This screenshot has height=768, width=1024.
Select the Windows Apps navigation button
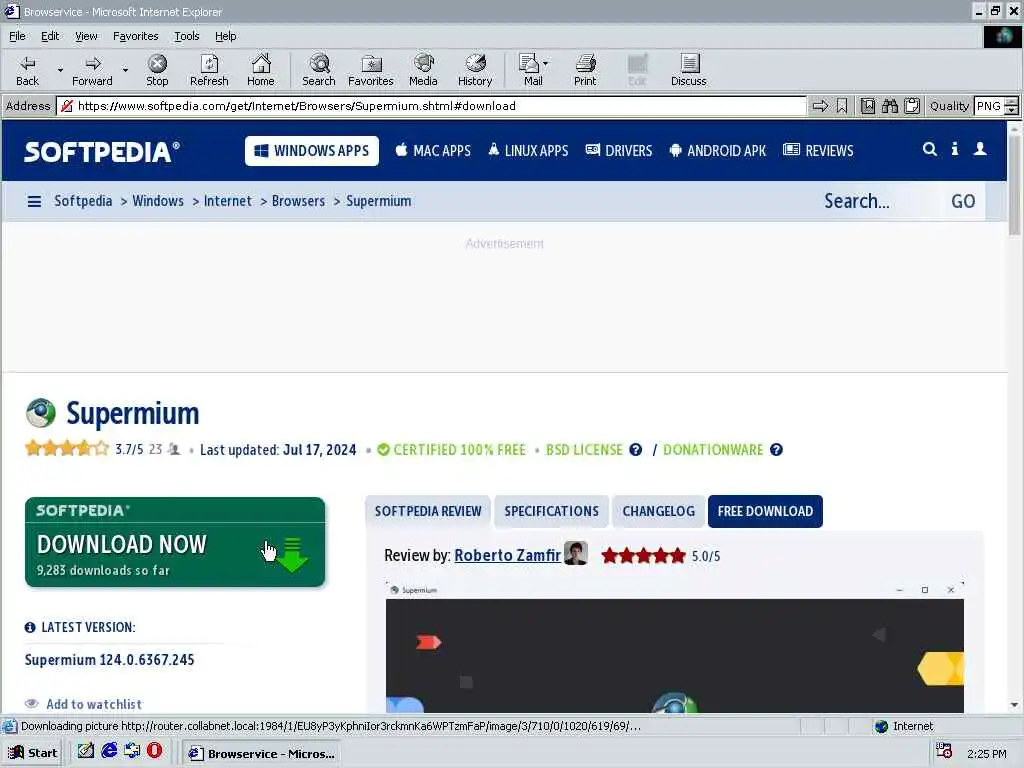312,151
